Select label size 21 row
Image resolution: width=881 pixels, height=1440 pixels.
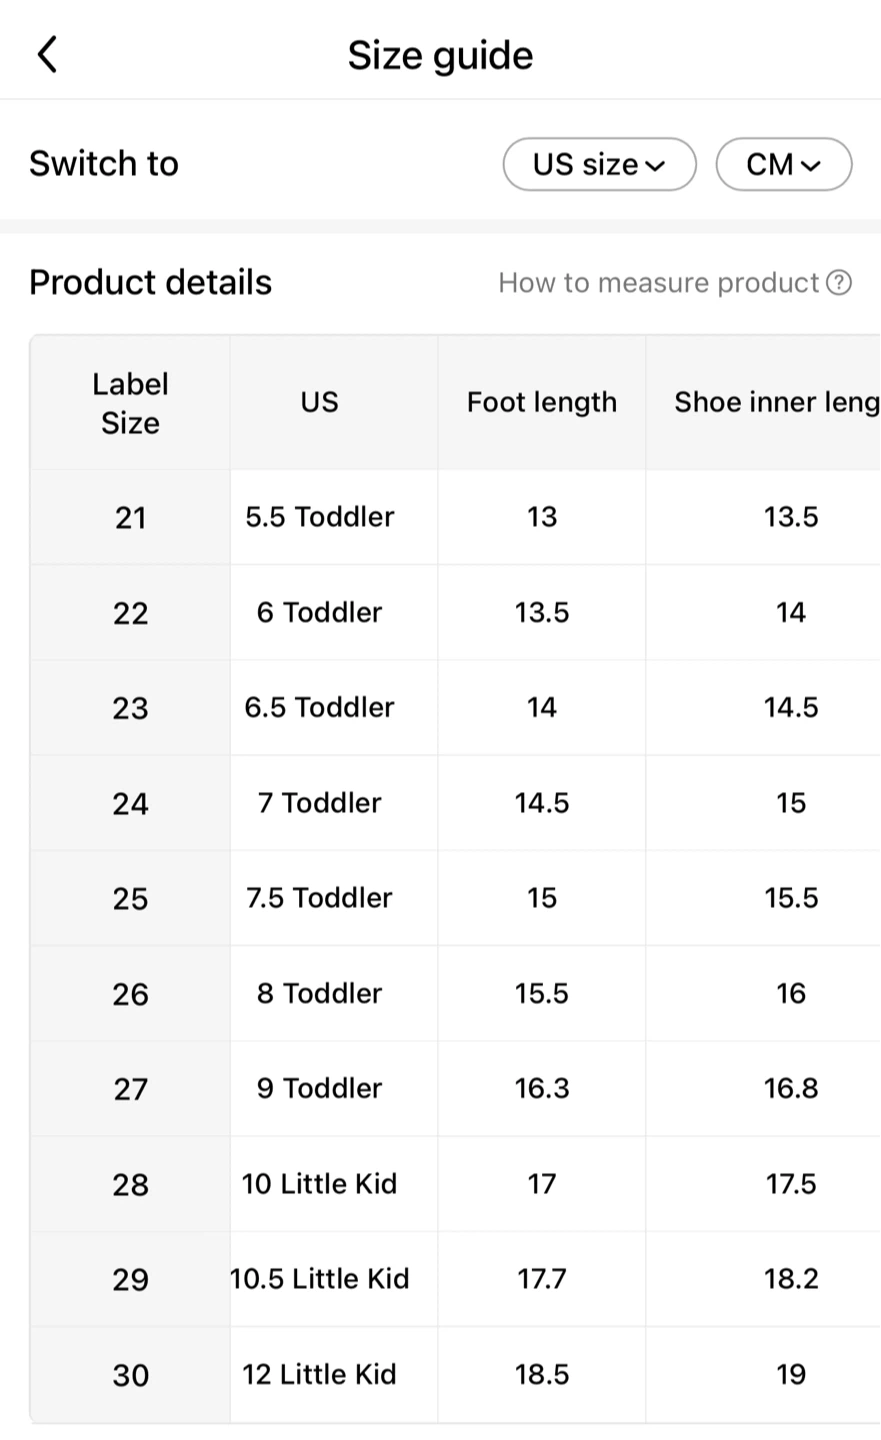[x=130, y=517]
